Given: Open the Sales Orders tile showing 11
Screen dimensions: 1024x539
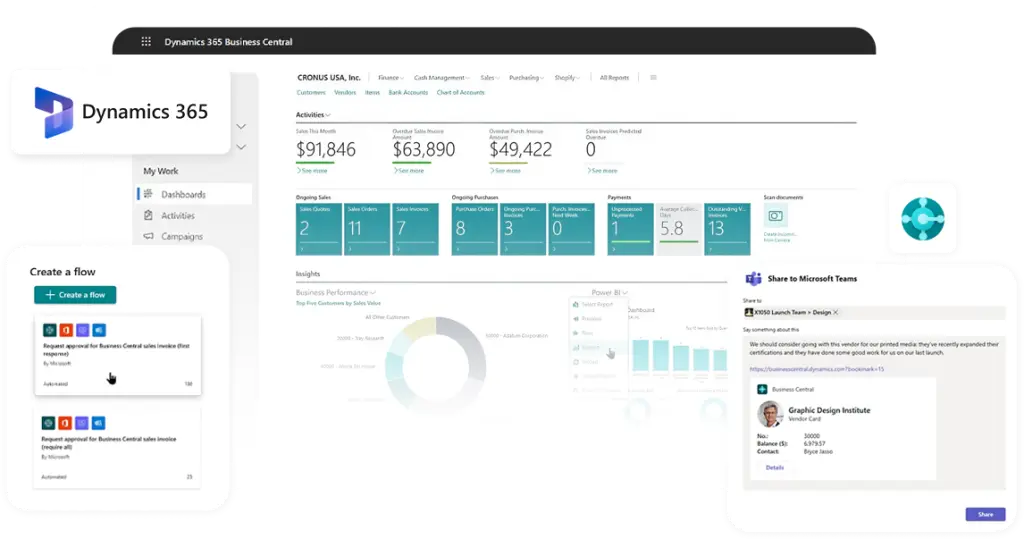Looking at the screenshot, I should click(367, 229).
